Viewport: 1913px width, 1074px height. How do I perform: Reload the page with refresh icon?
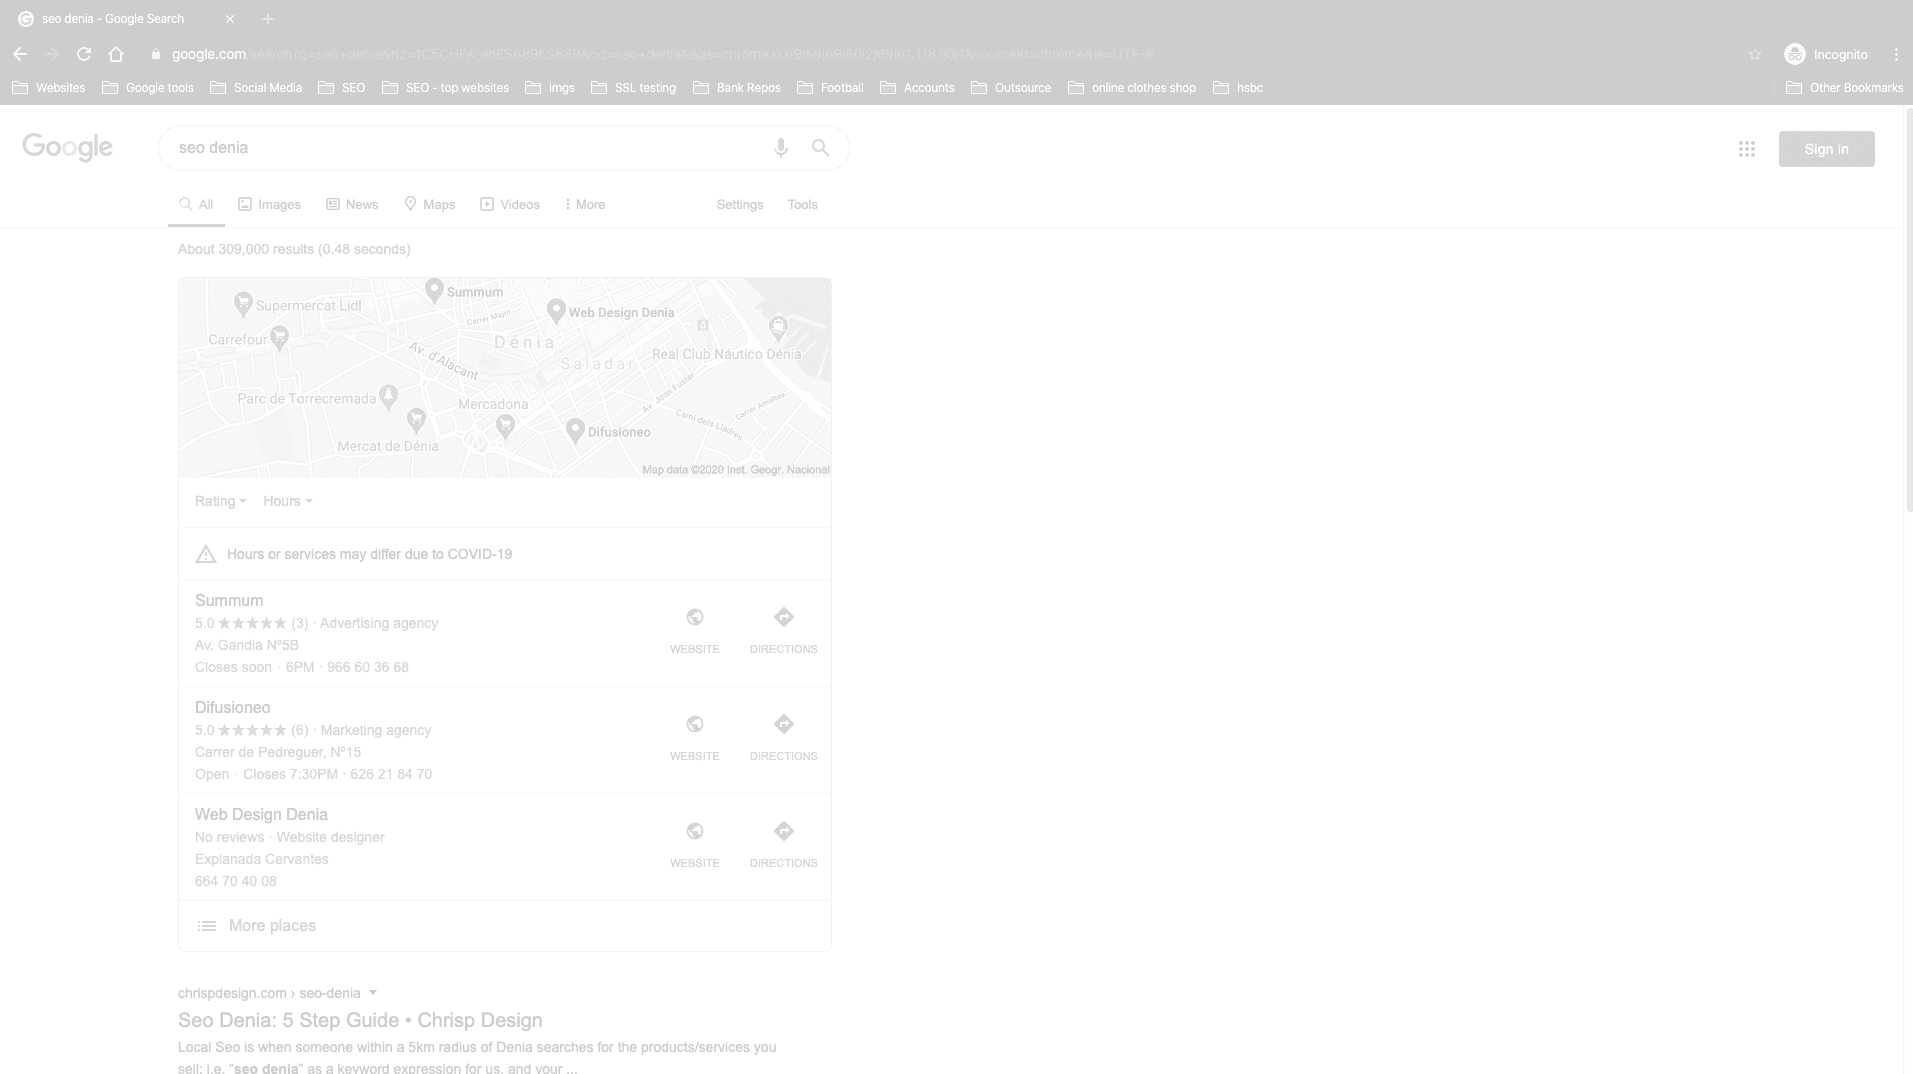[x=84, y=54]
